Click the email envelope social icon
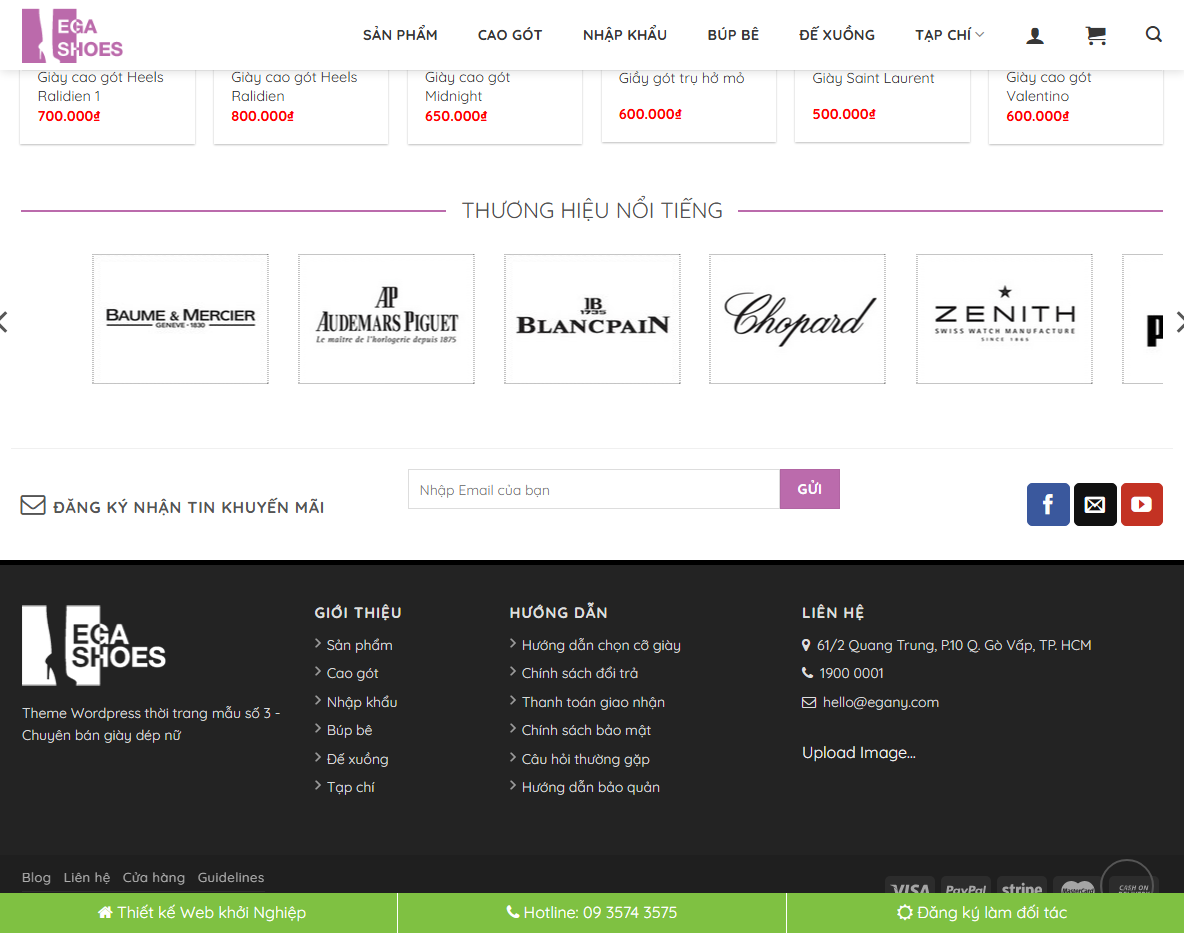Screen dimensions: 1184x933 click(1095, 505)
